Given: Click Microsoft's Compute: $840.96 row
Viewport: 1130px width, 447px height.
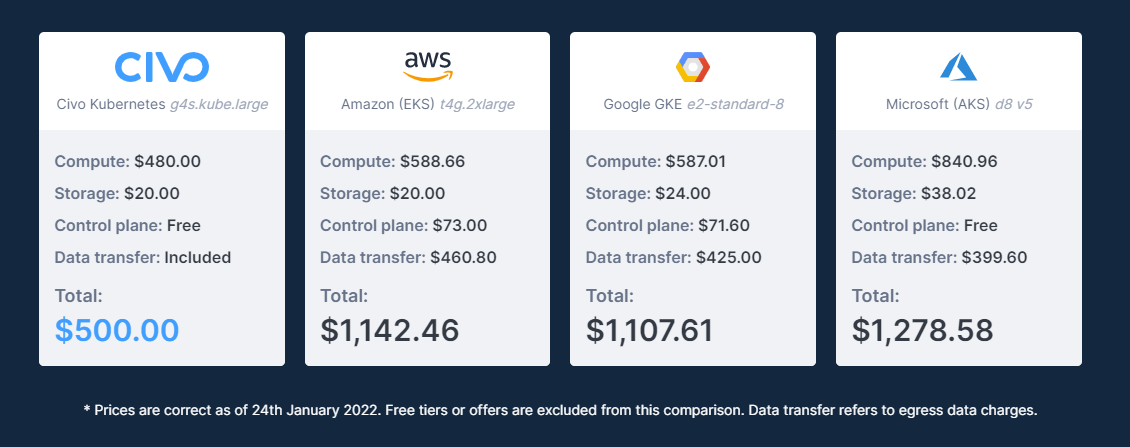Looking at the screenshot, I should [x=925, y=161].
